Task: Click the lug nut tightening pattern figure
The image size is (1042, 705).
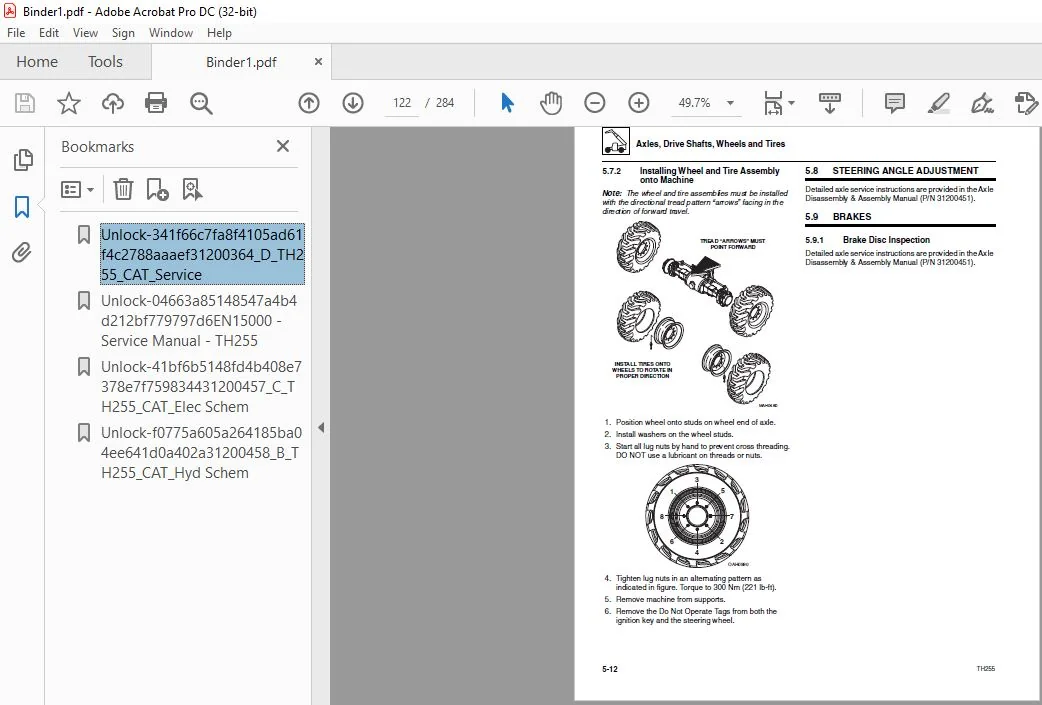Action: [697, 516]
